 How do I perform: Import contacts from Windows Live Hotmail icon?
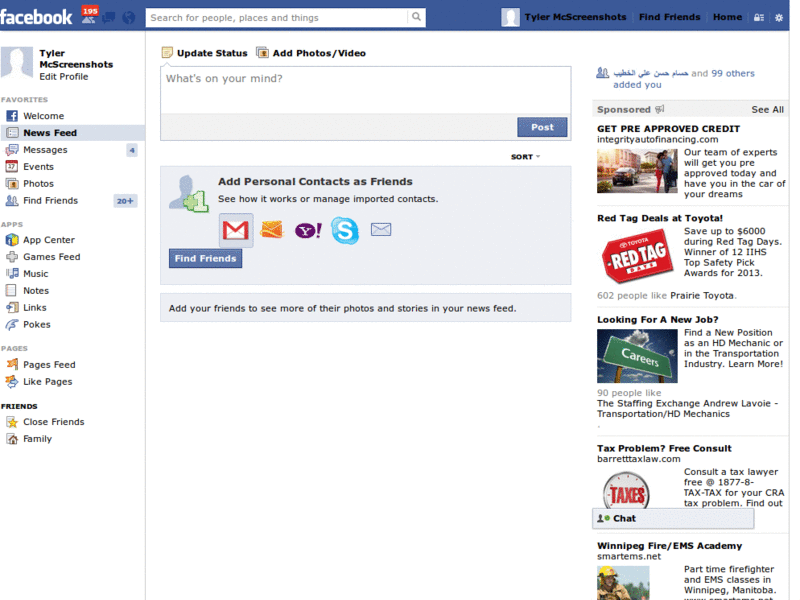pyautogui.click(x=272, y=230)
